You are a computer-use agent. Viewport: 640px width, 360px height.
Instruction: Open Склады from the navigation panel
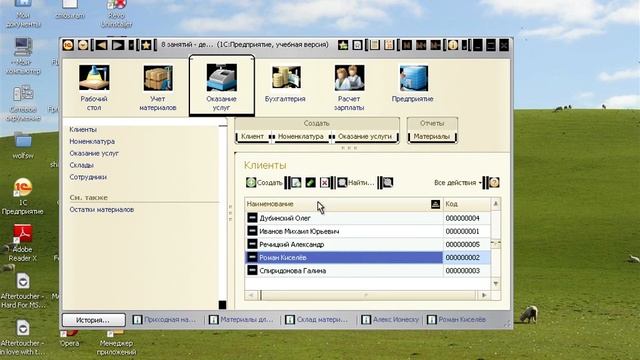click(81, 165)
